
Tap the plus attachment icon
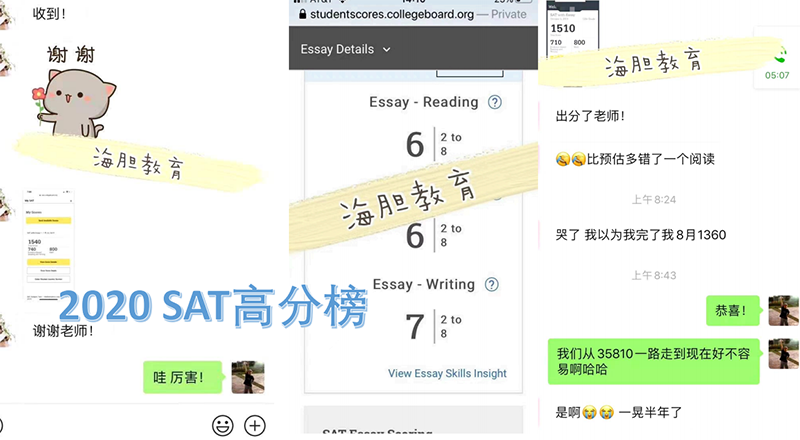(x=255, y=425)
